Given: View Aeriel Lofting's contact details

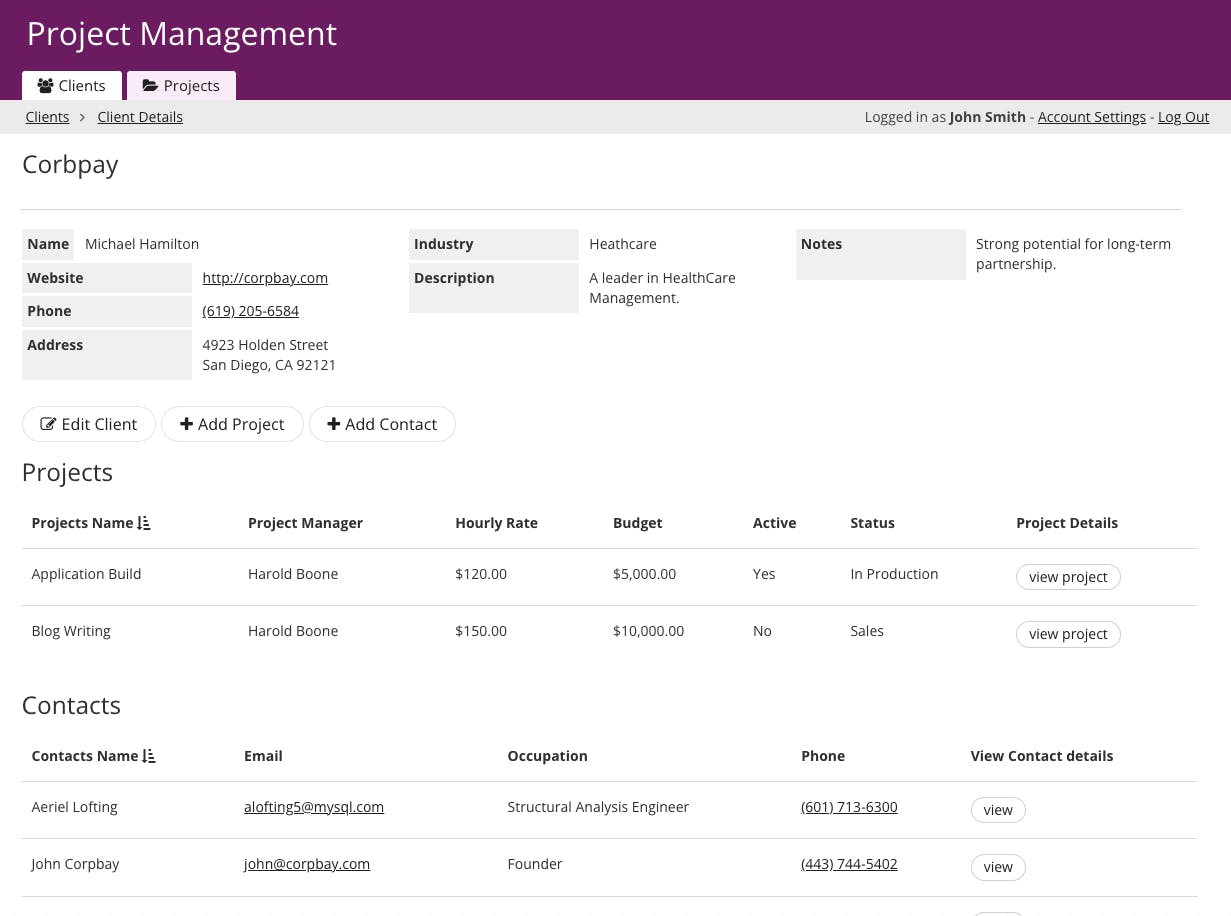Looking at the screenshot, I should pos(998,810).
